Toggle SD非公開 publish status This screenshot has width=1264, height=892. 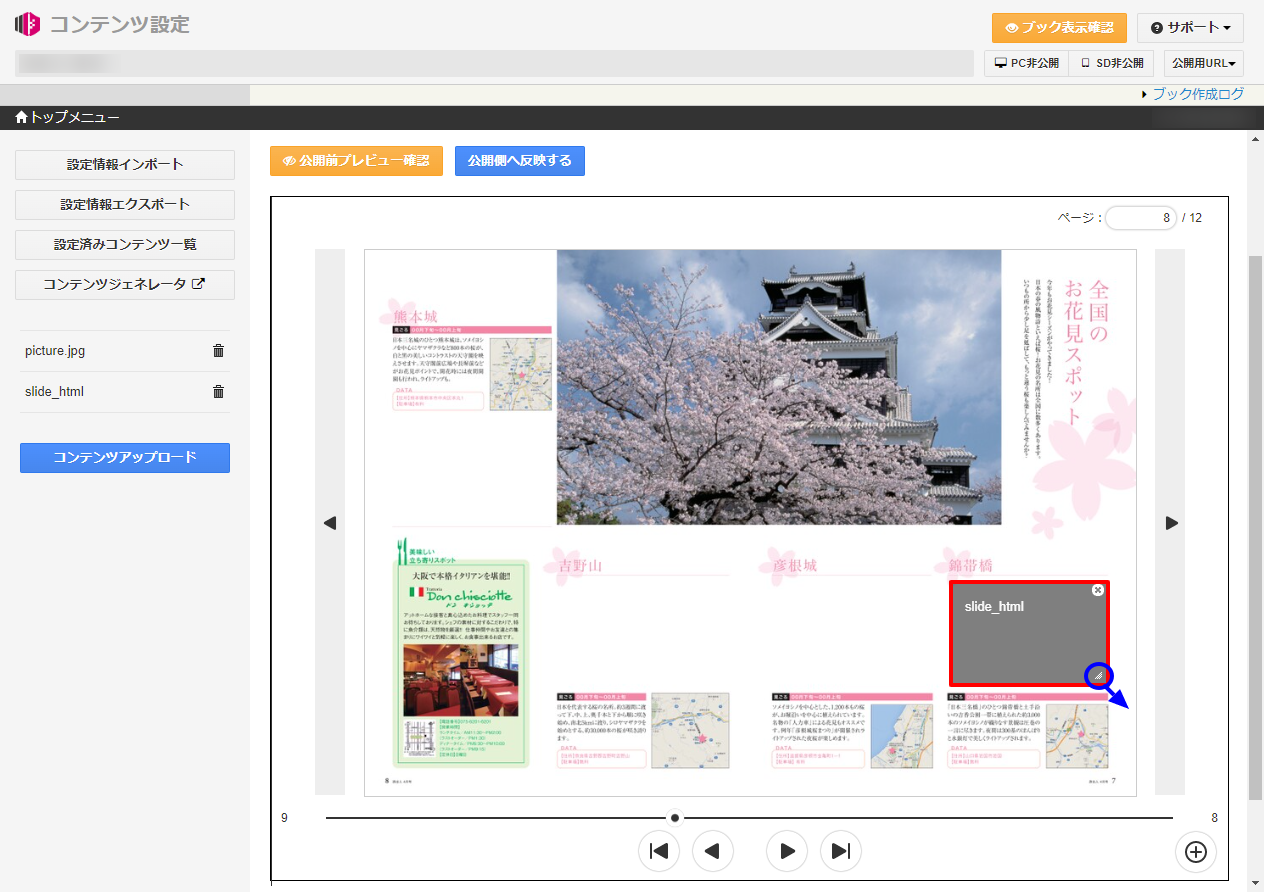tap(1111, 63)
